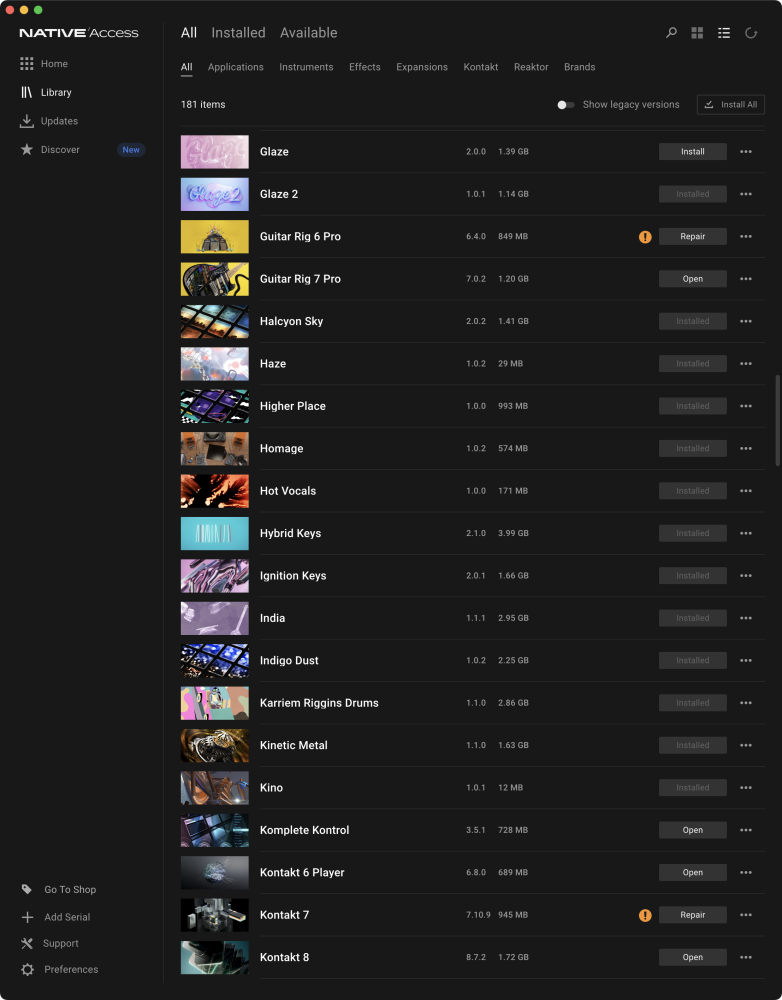Open more options for Guitar Rig 7 Pro
This screenshot has height=1000, width=782.
(x=746, y=279)
